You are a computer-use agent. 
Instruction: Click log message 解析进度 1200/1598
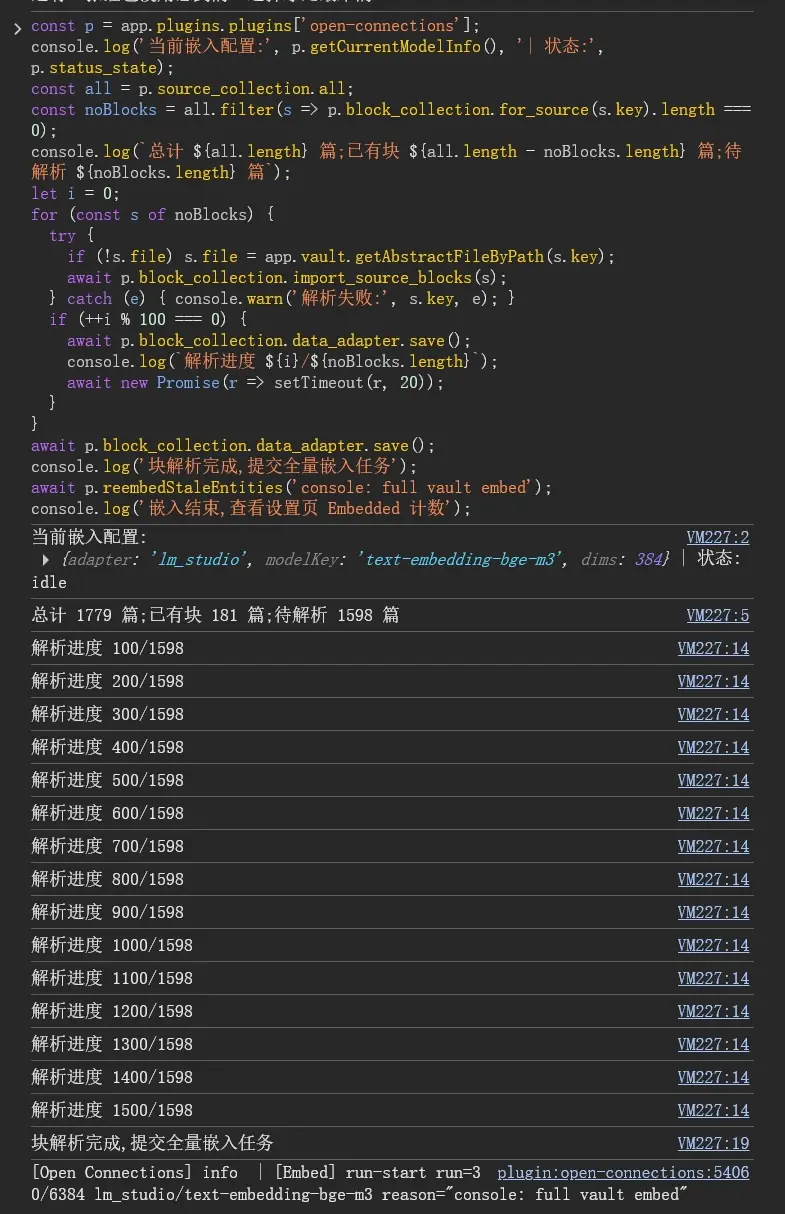pos(112,1011)
